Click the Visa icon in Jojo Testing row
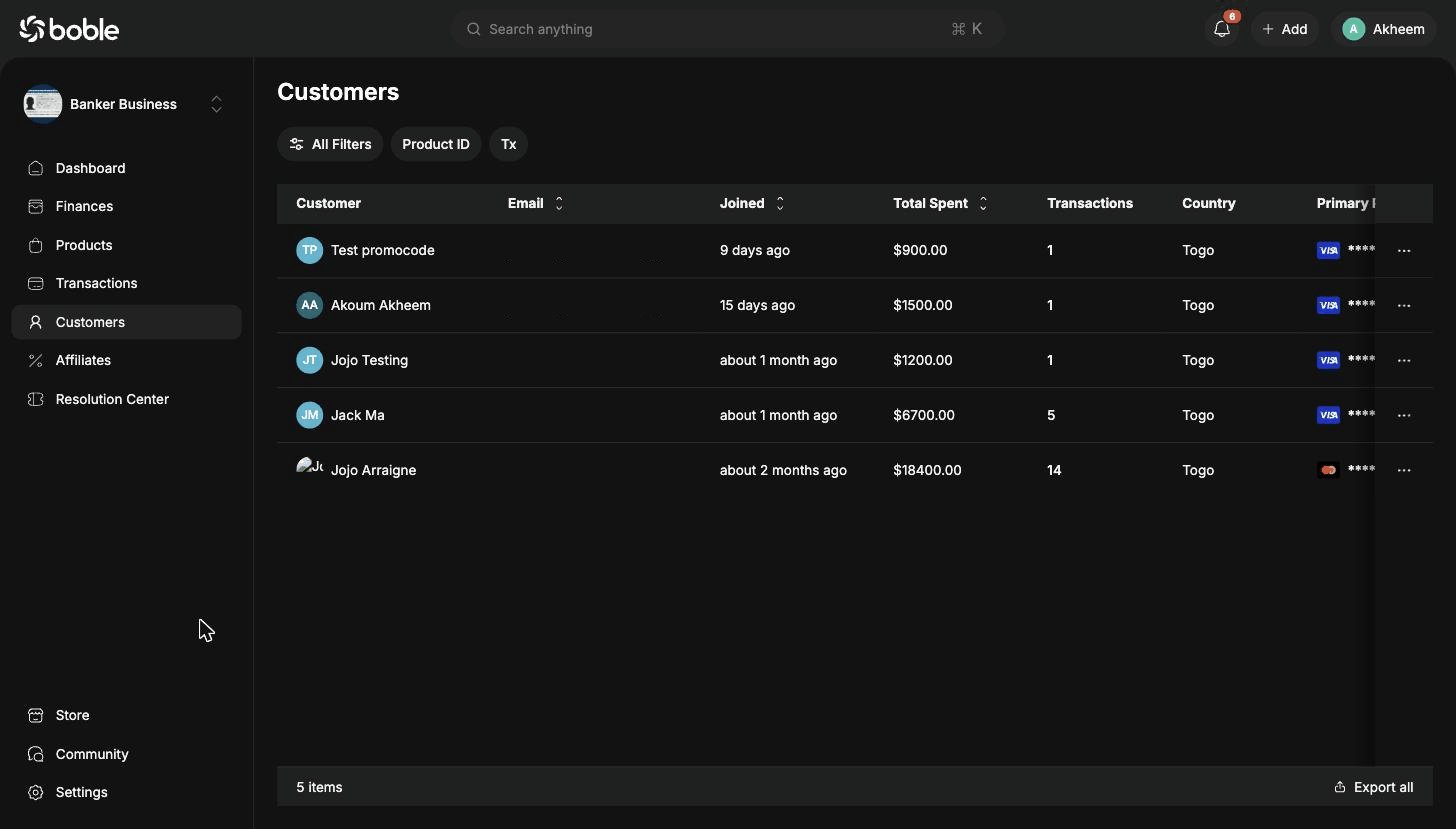 click(x=1328, y=360)
